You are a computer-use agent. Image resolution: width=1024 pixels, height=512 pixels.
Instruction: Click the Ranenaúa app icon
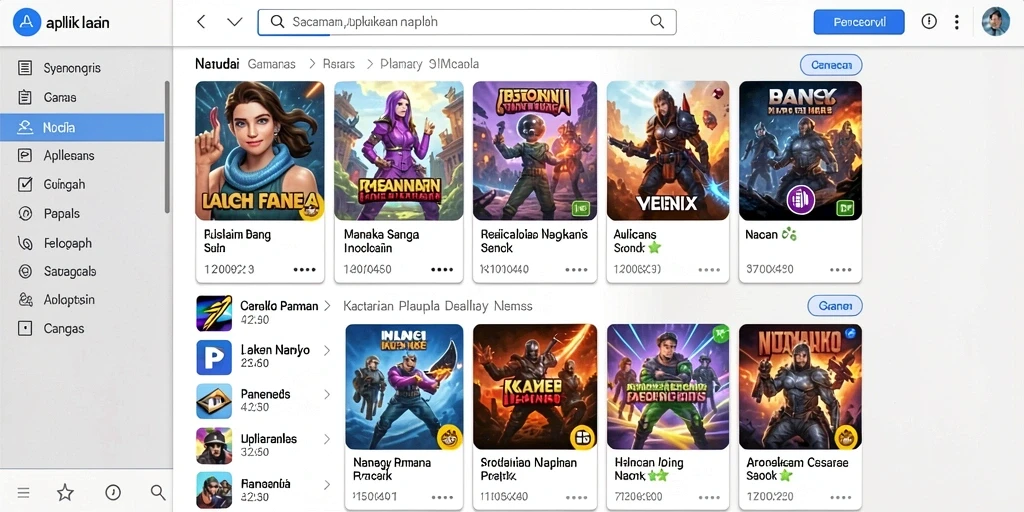[214, 490]
